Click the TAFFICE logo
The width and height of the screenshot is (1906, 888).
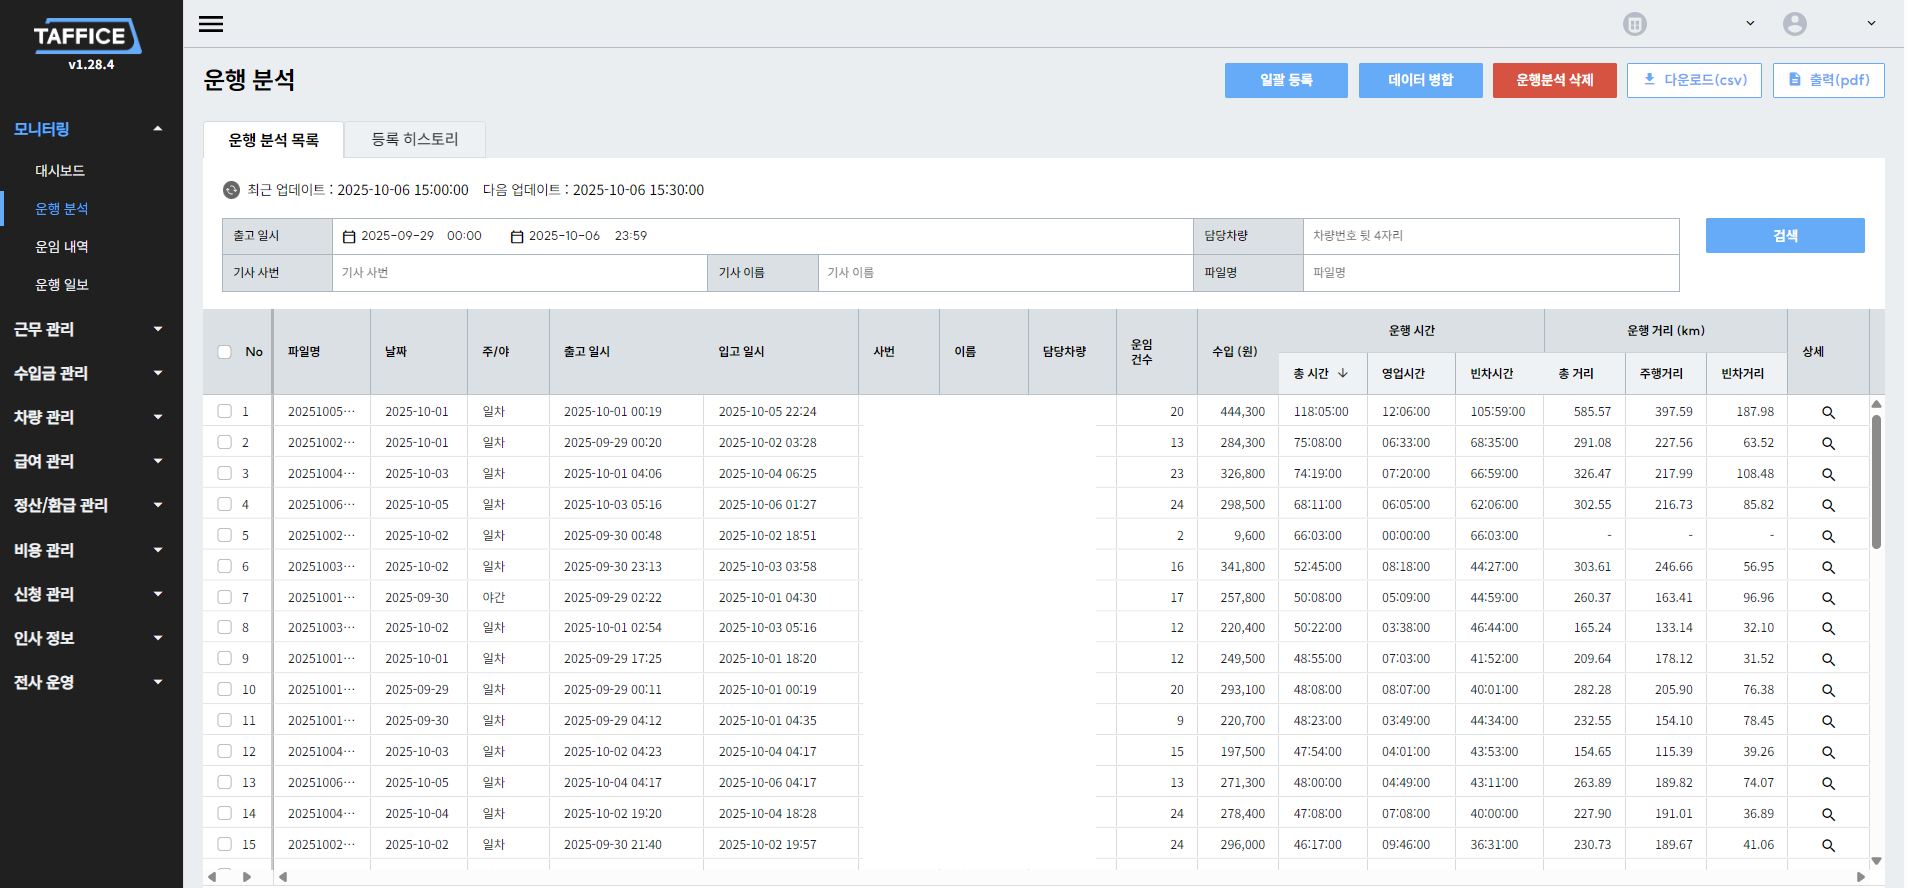(x=88, y=37)
